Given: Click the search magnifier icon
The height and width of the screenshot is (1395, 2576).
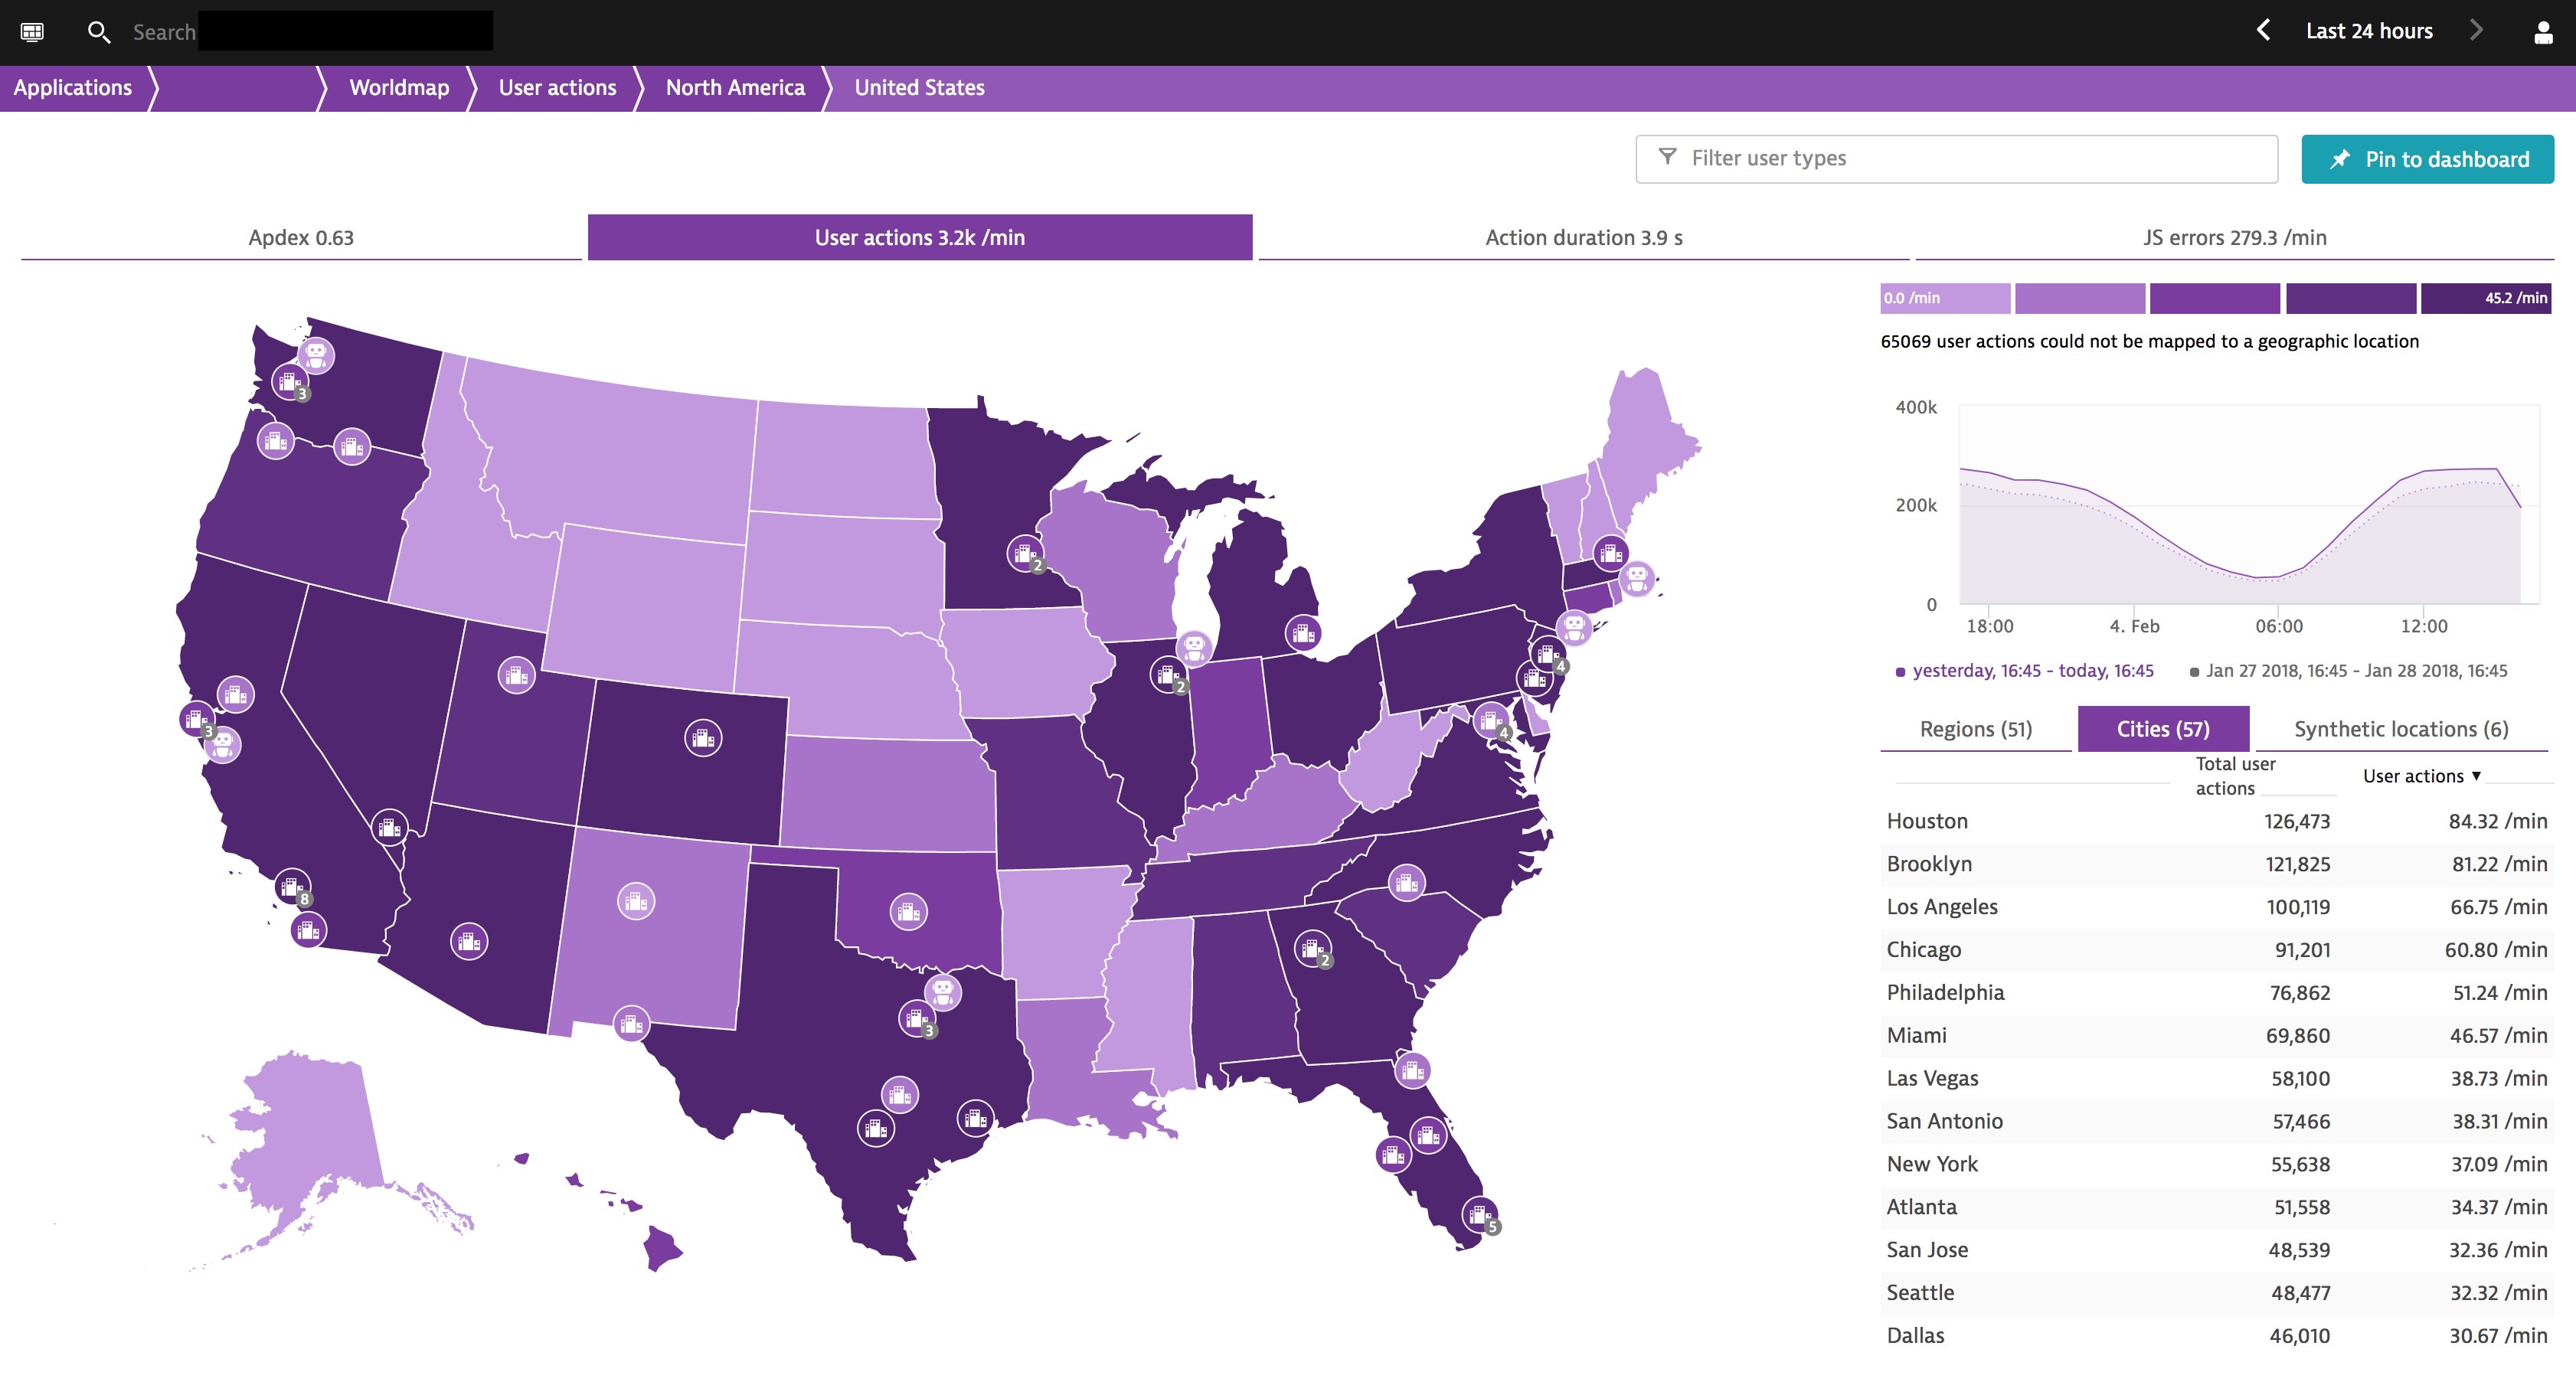Looking at the screenshot, I should pos(98,32).
